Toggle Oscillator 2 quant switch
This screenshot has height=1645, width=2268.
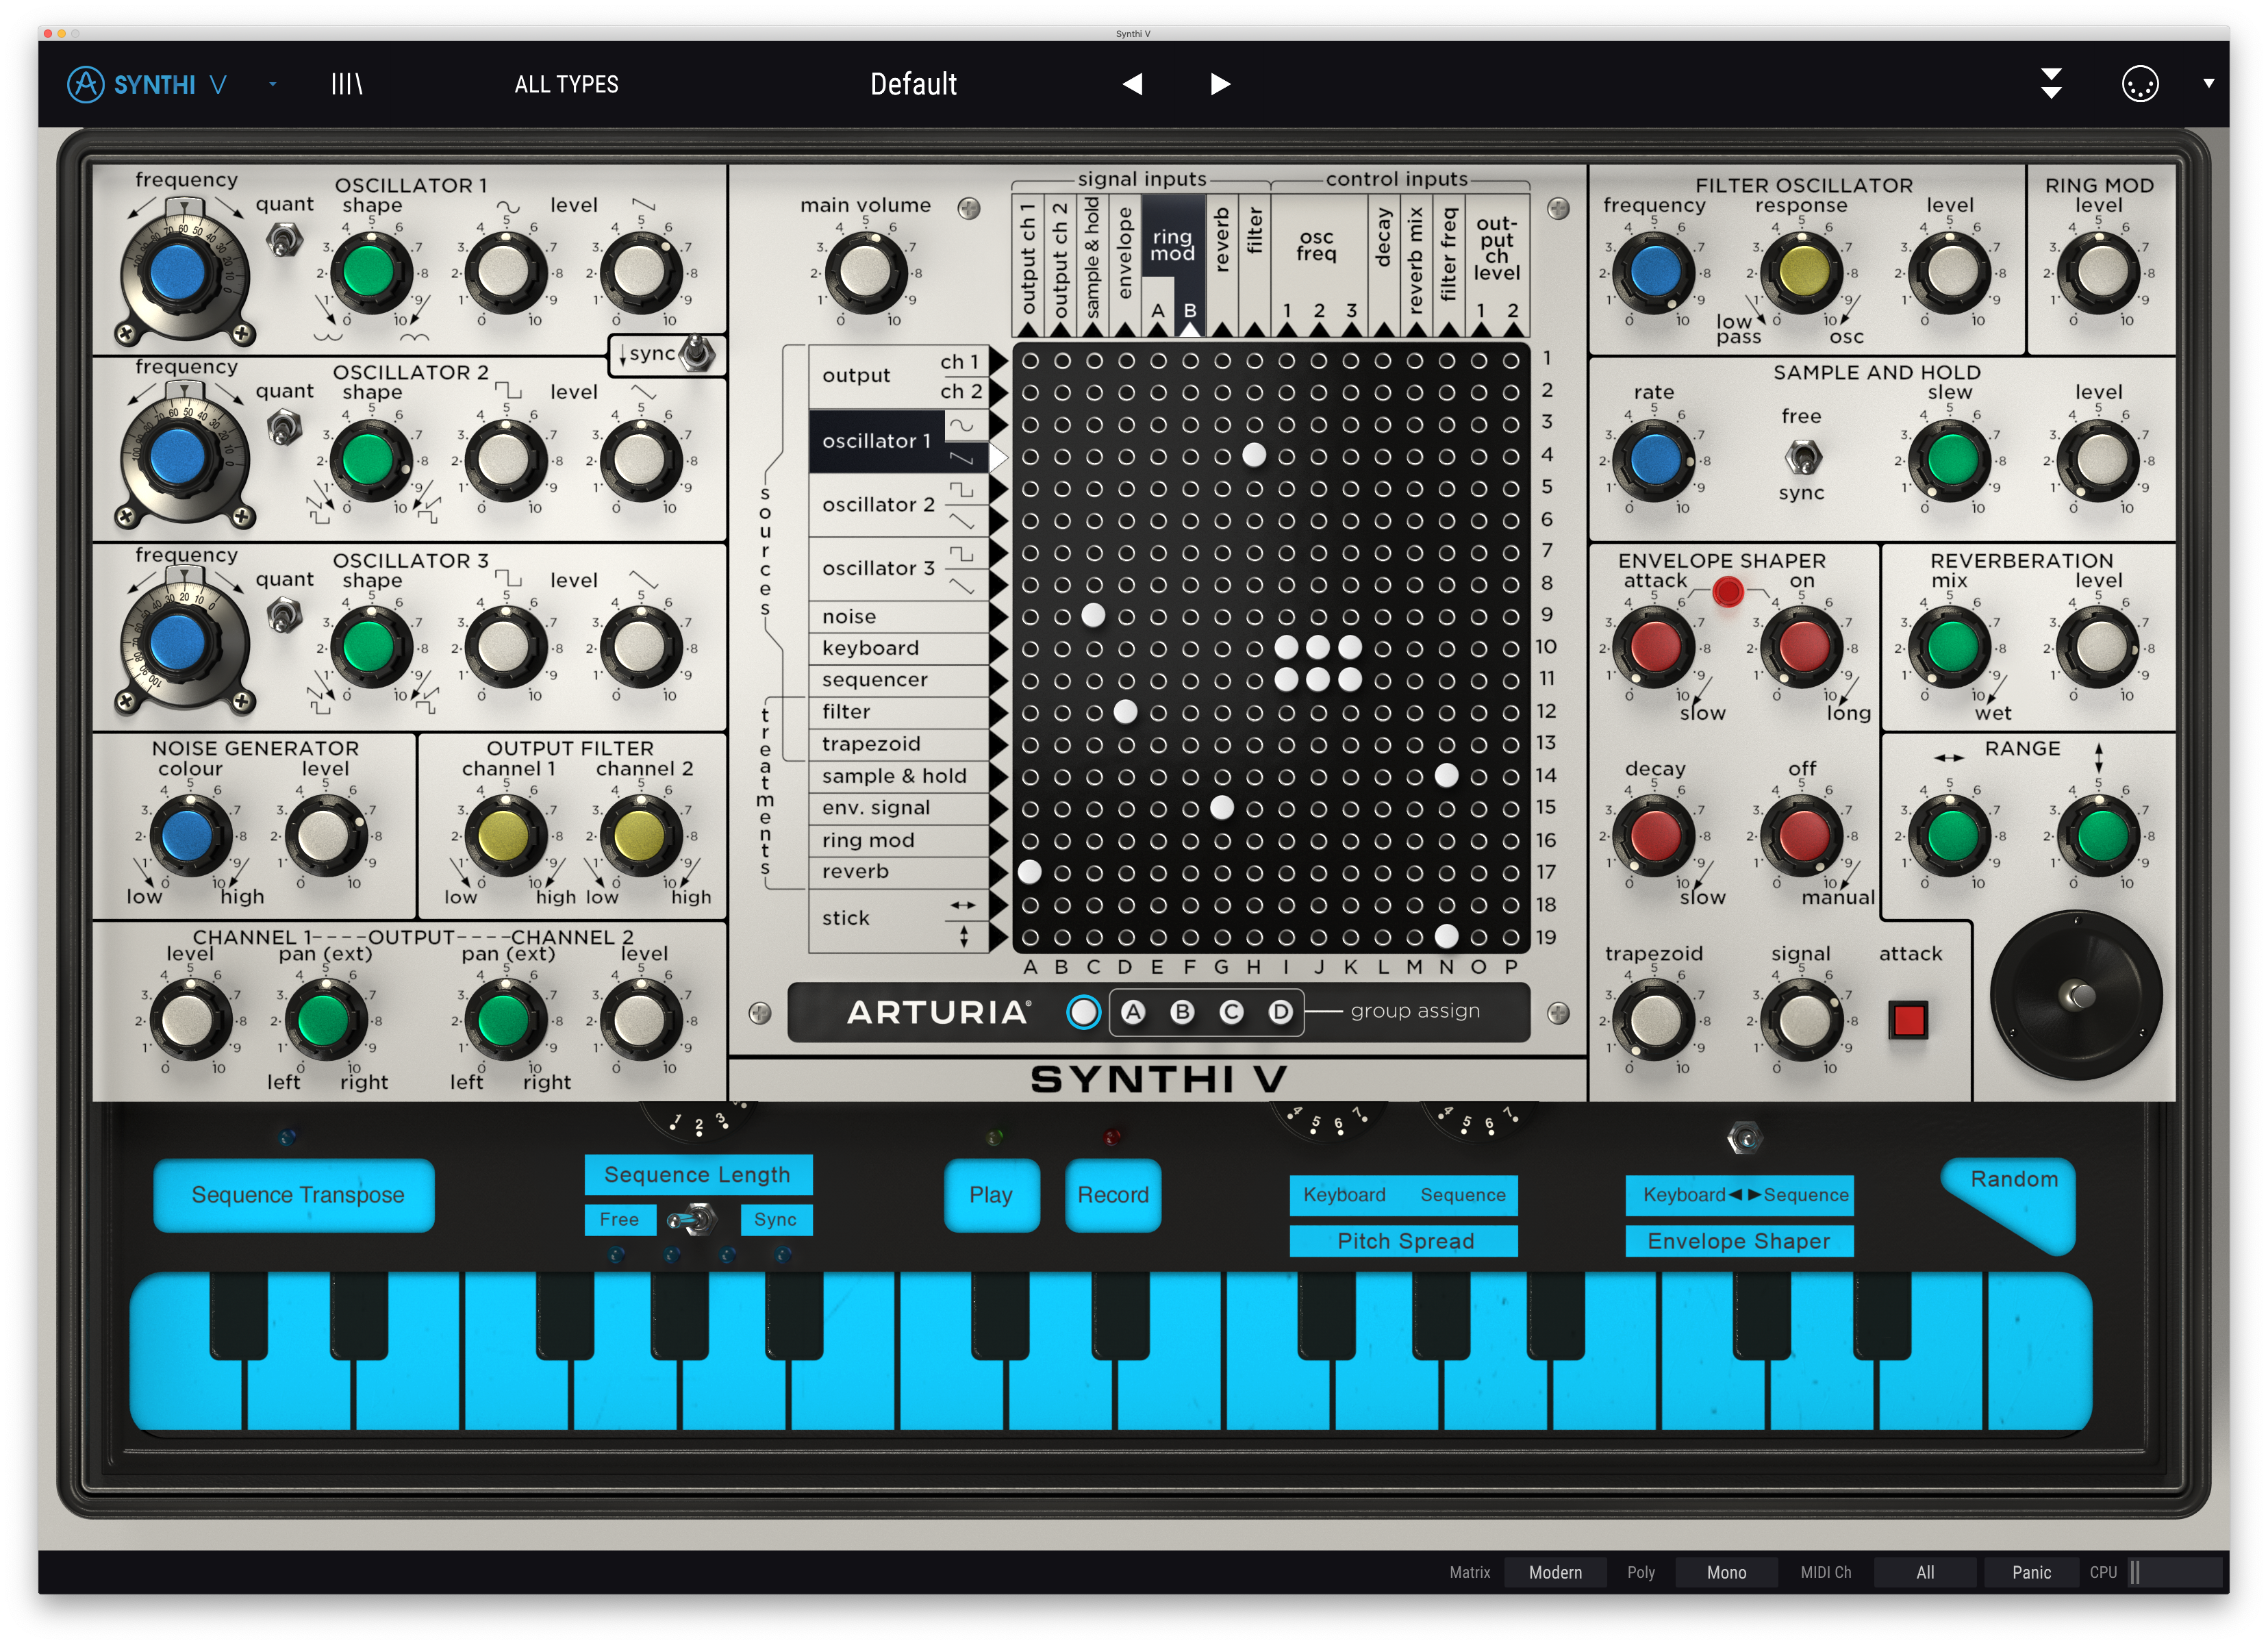point(285,428)
